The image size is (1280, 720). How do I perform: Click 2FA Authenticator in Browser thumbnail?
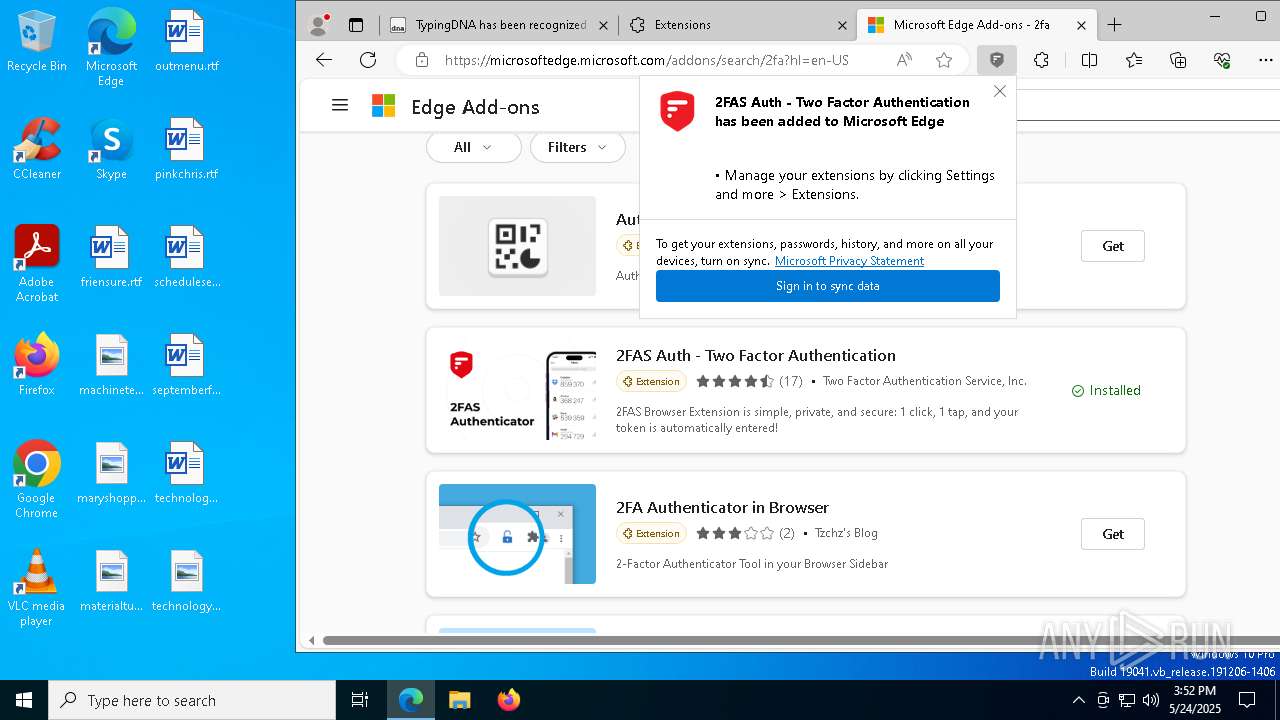(517, 534)
